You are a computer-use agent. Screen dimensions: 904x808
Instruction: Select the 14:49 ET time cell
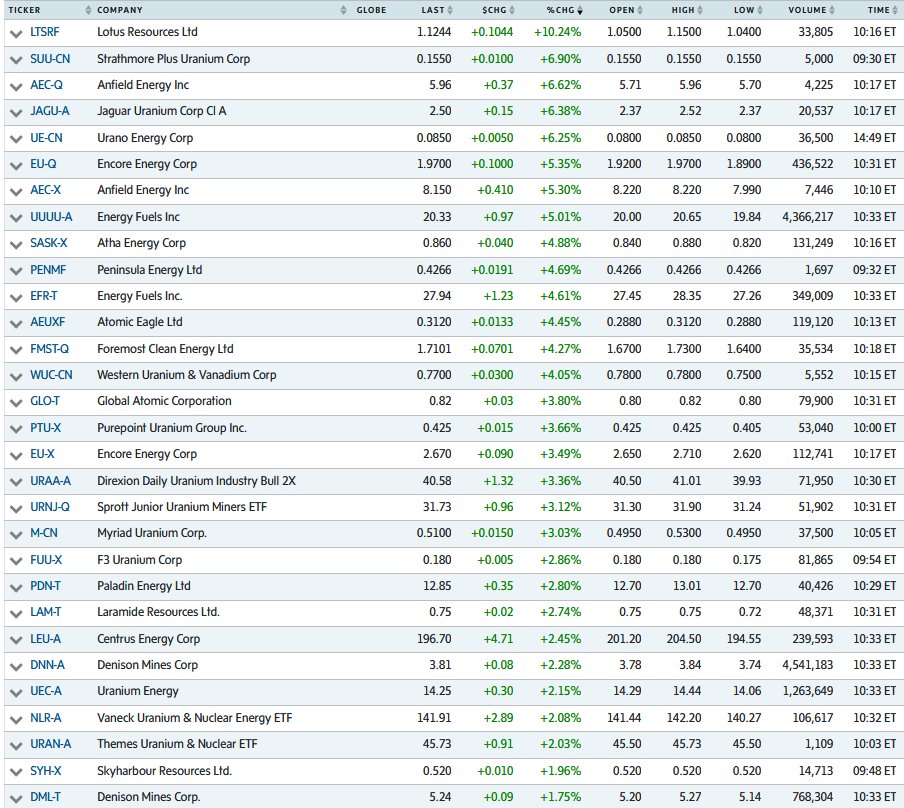(x=875, y=138)
